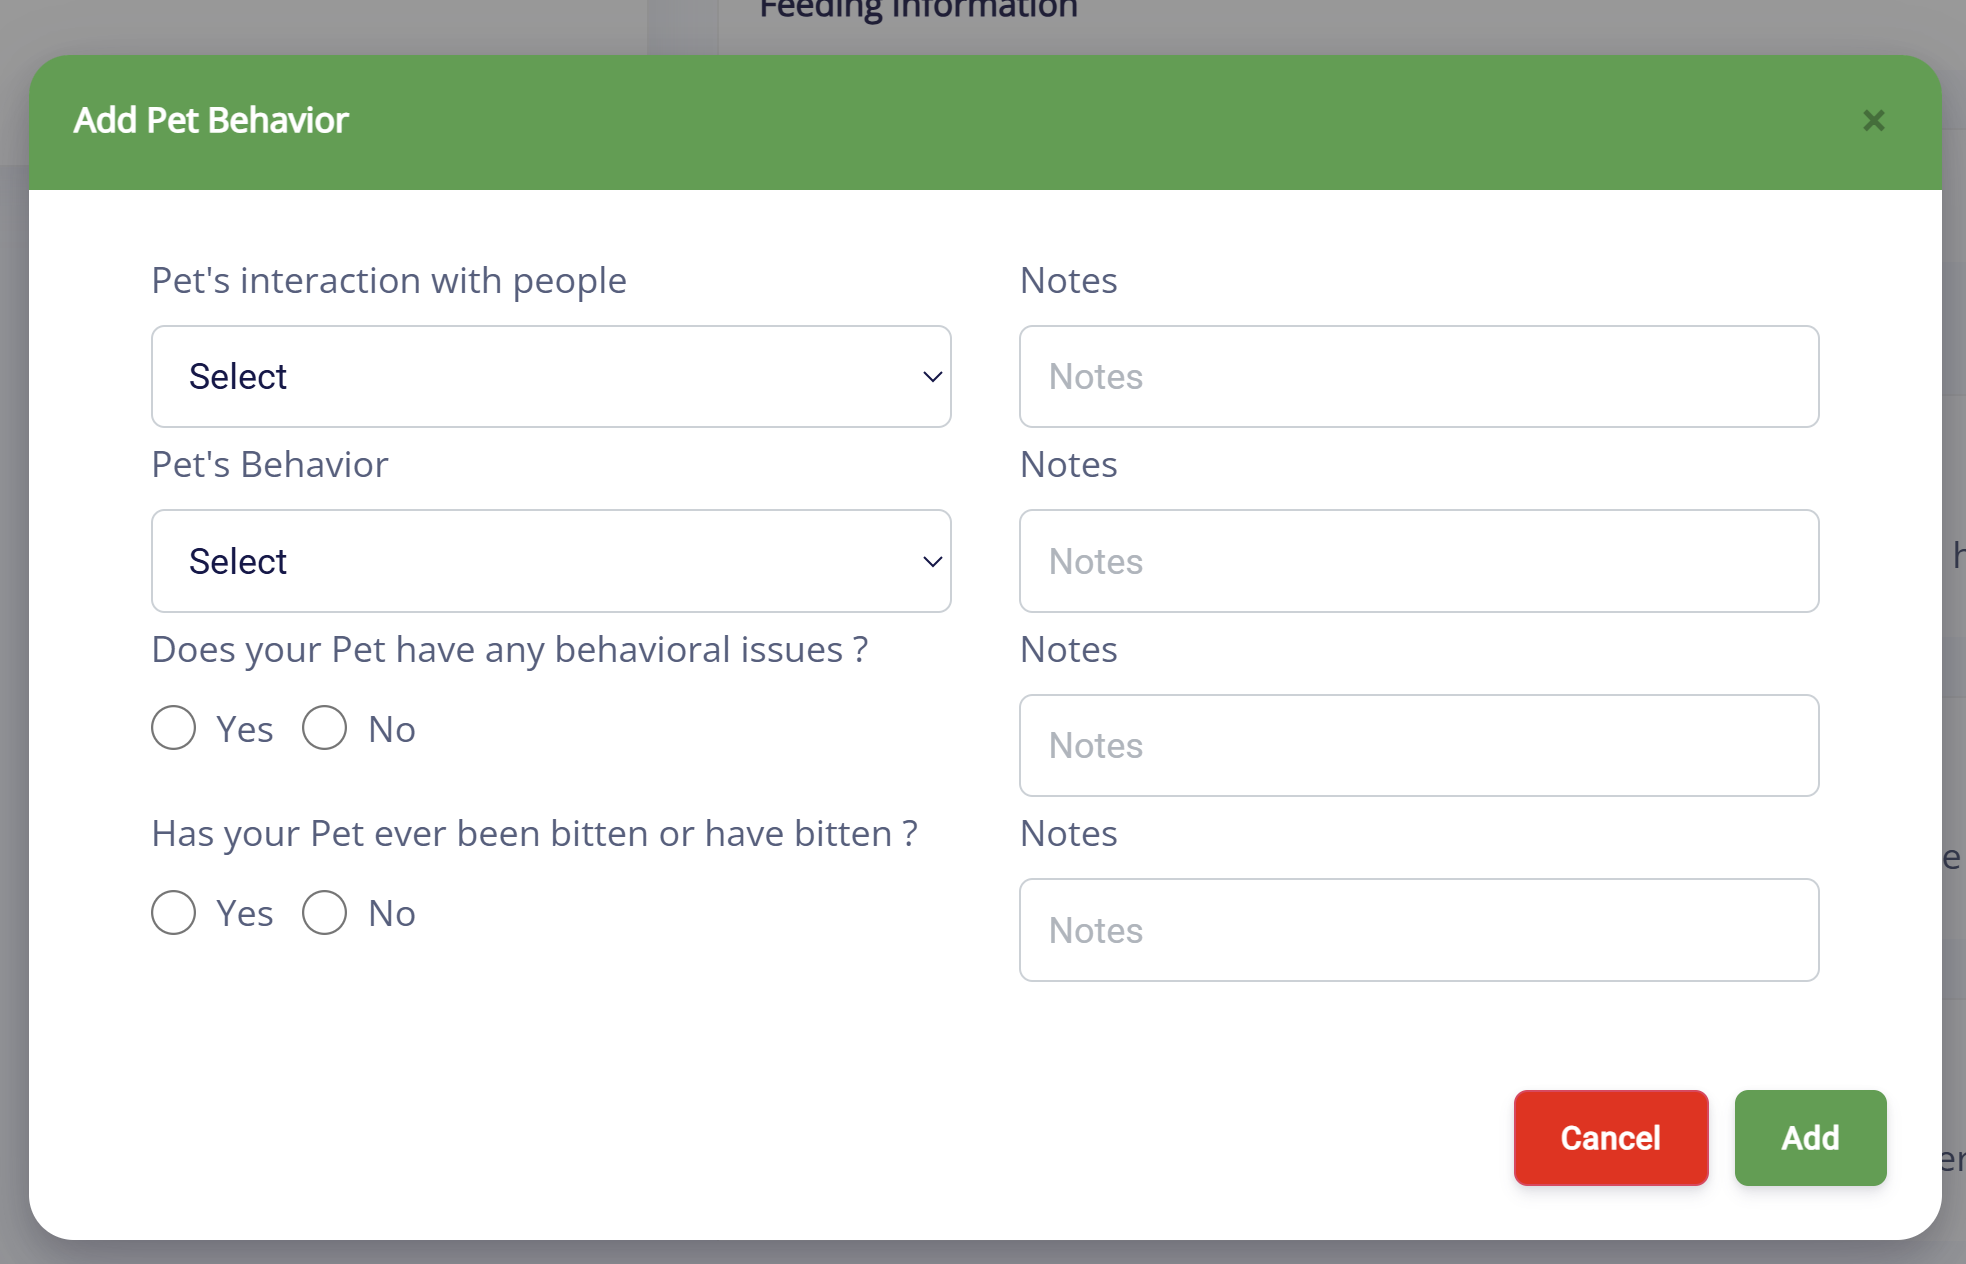Viewport: 1966px width, 1264px height.
Task: Click the No label for bitten question
Action: click(392, 914)
